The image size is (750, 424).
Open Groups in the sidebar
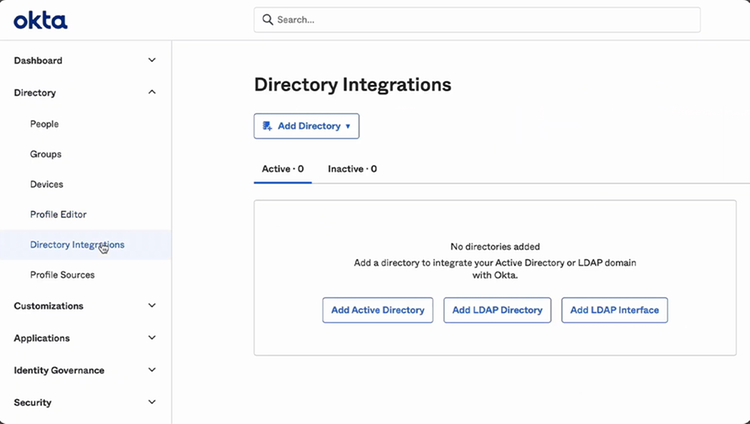(x=46, y=154)
